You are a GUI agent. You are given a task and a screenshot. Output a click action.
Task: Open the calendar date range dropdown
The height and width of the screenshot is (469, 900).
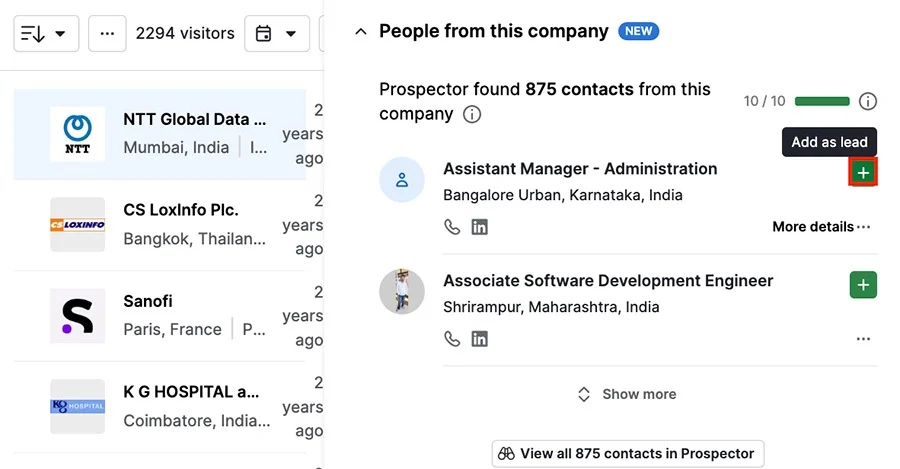(x=277, y=34)
